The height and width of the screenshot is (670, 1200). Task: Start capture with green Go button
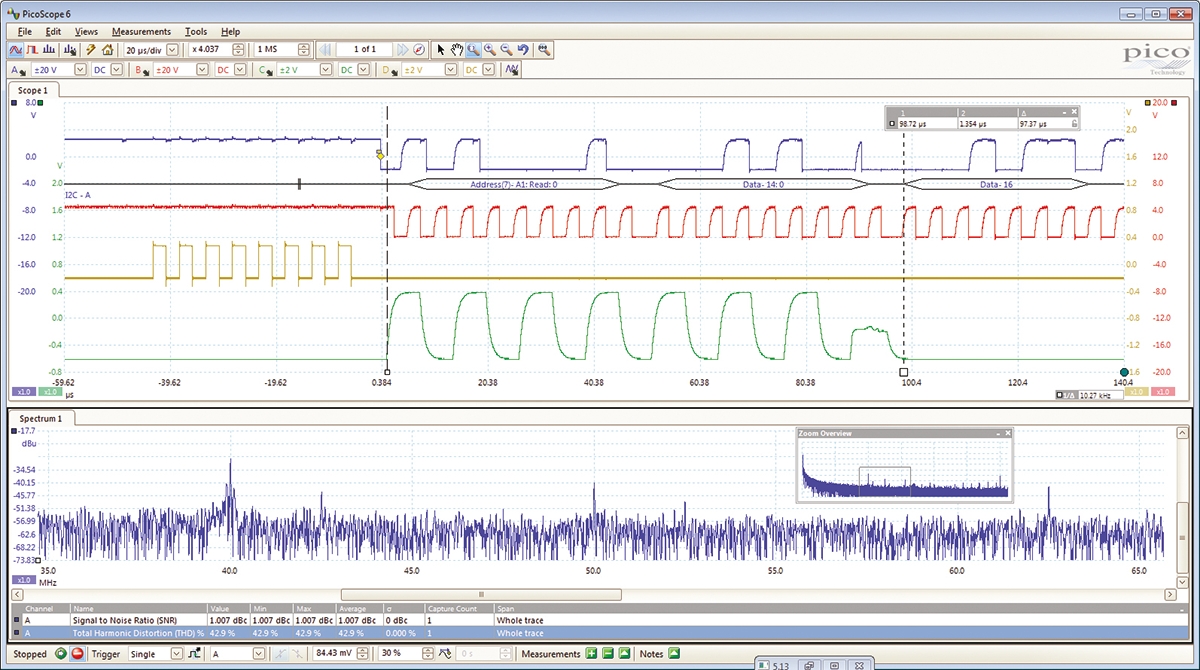click(61, 654)
